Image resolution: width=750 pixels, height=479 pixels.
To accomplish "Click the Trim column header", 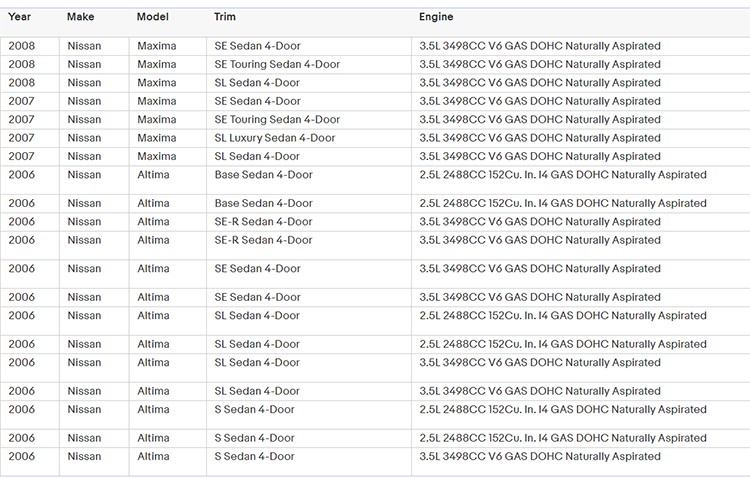I will pos(225,17).
